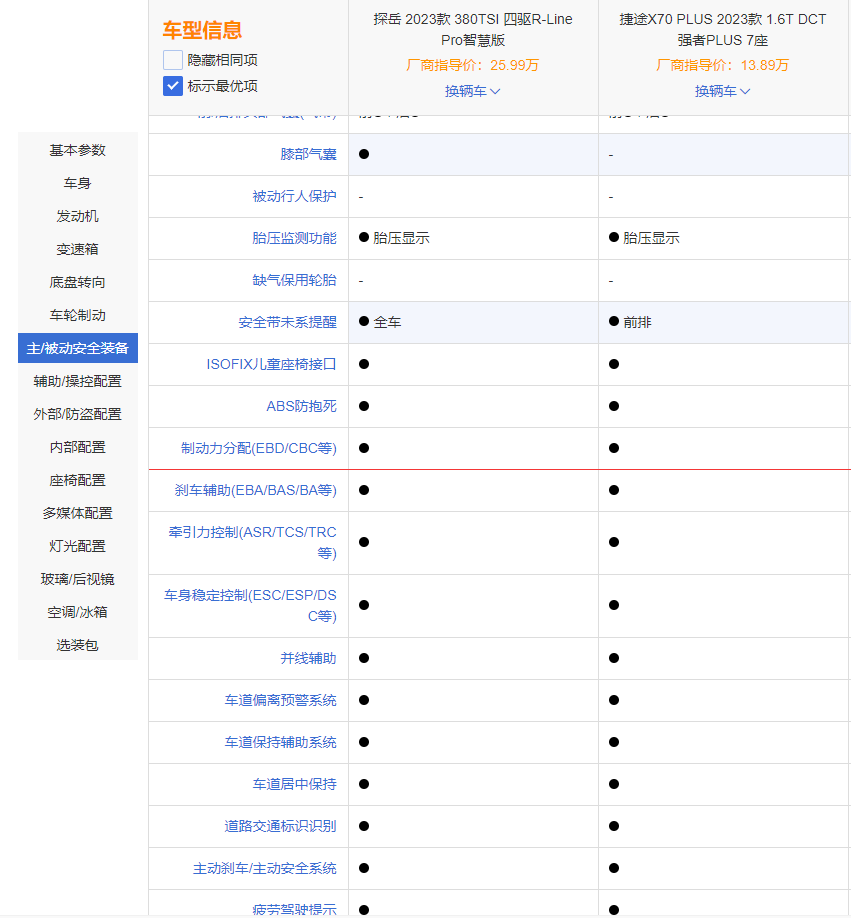This screenshot has width=851, height=918.
Task: Click the 探岳 2023款 380TSI model title
Action: (x=473, y=30)
